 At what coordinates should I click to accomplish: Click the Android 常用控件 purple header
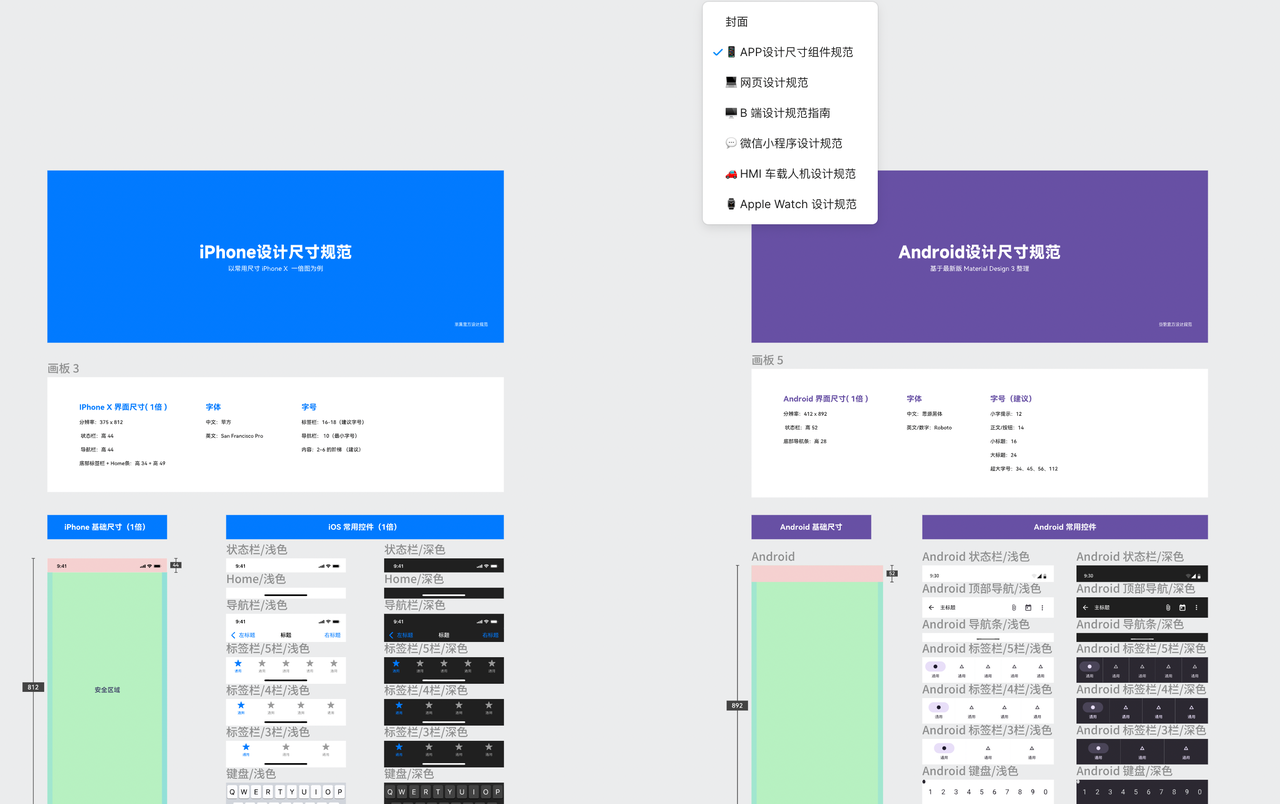[1065, 527]
